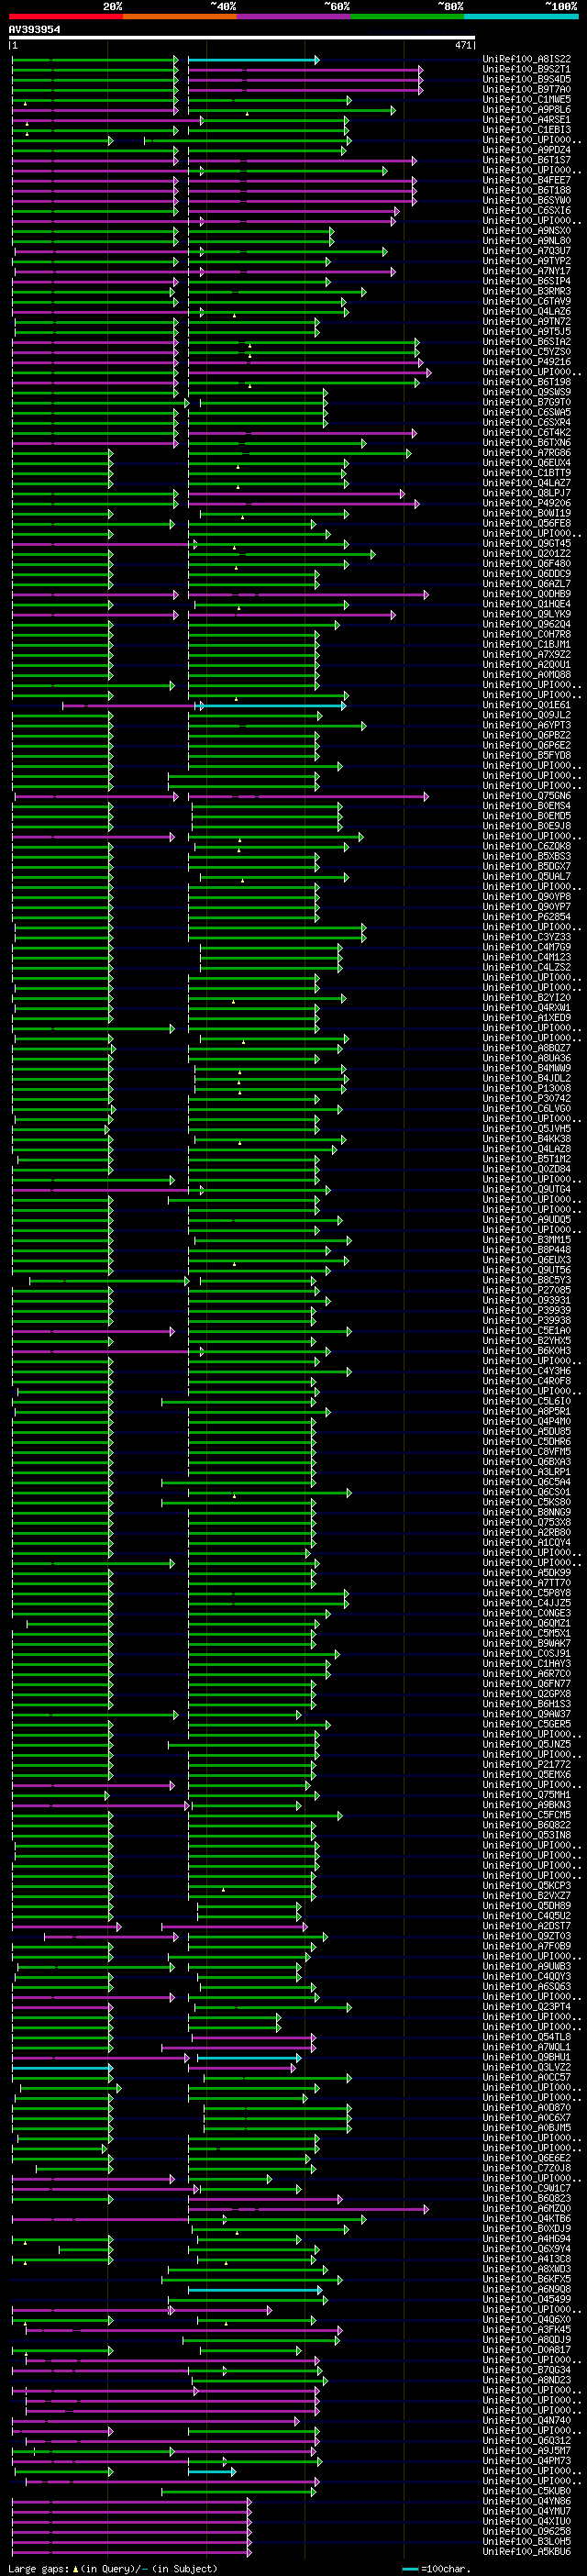This screenshot has width=587, height=2576.
Task: Select the UniRef100_Q0DHB9 label
Action: coord(527,594)
